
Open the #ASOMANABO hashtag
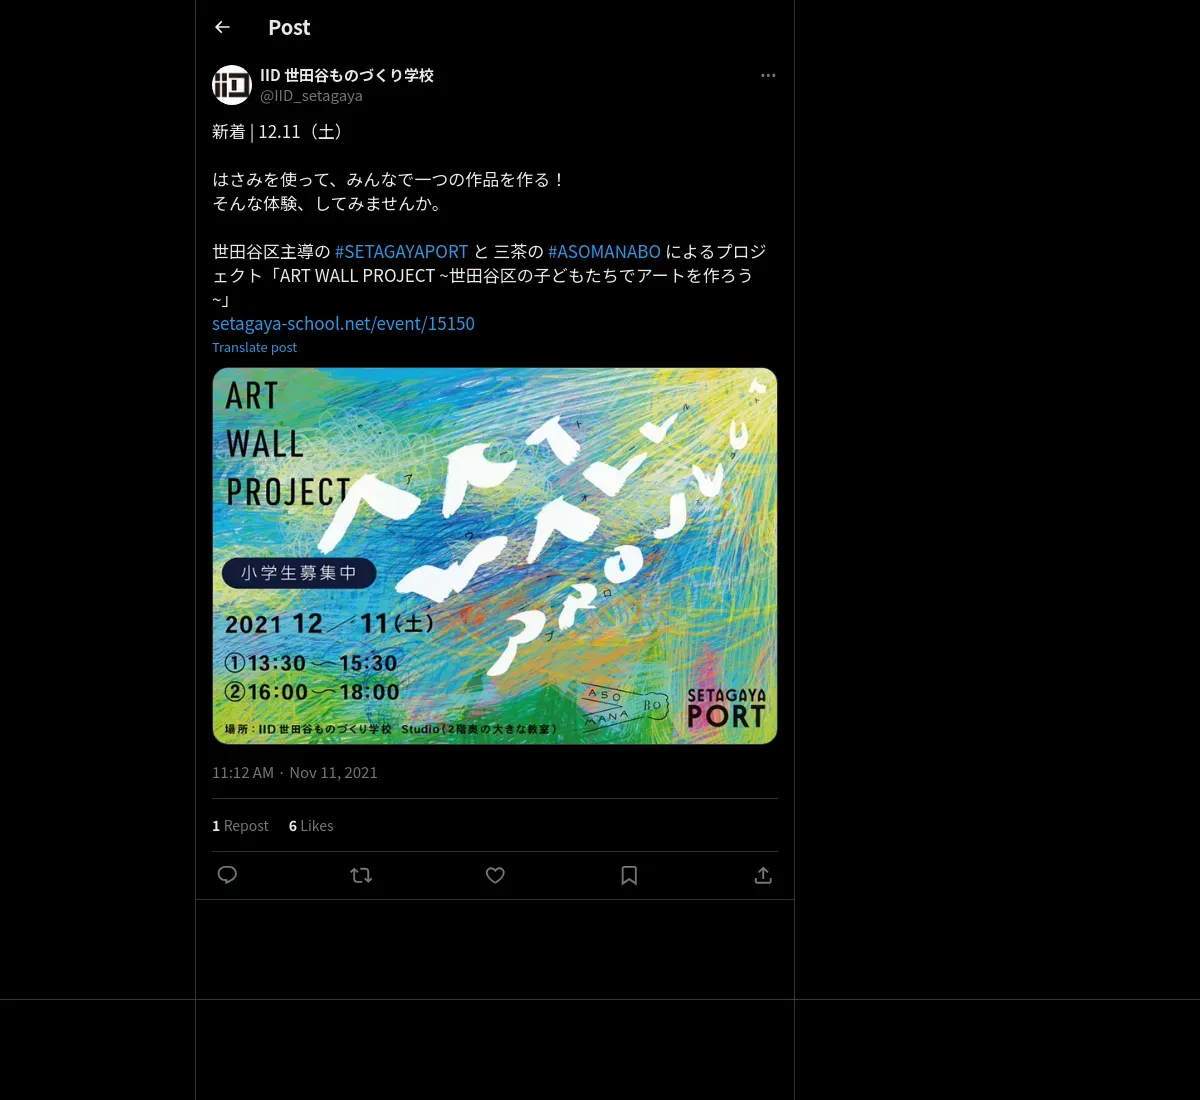(x=604, y=251)
